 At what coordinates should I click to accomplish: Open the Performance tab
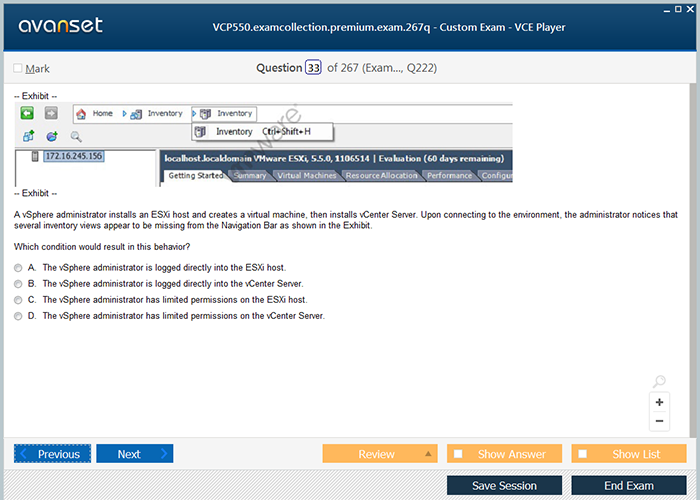(449, 176)
